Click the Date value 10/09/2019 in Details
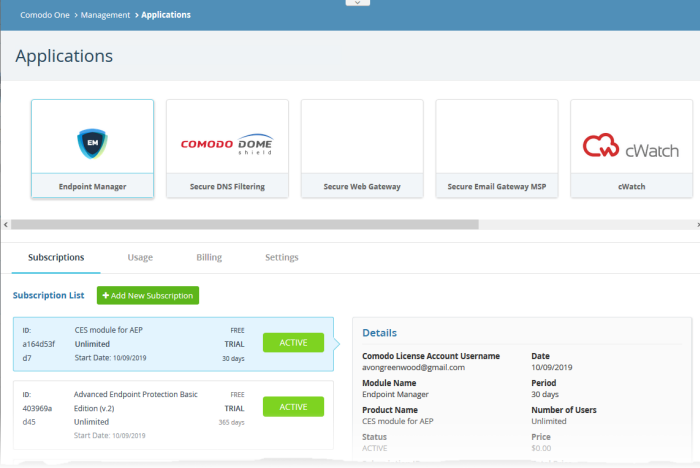 coord(551,368)
